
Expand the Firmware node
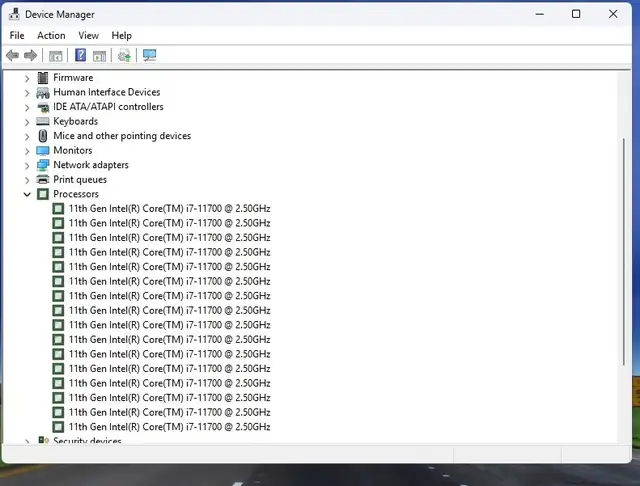click(x=27, y=78)
